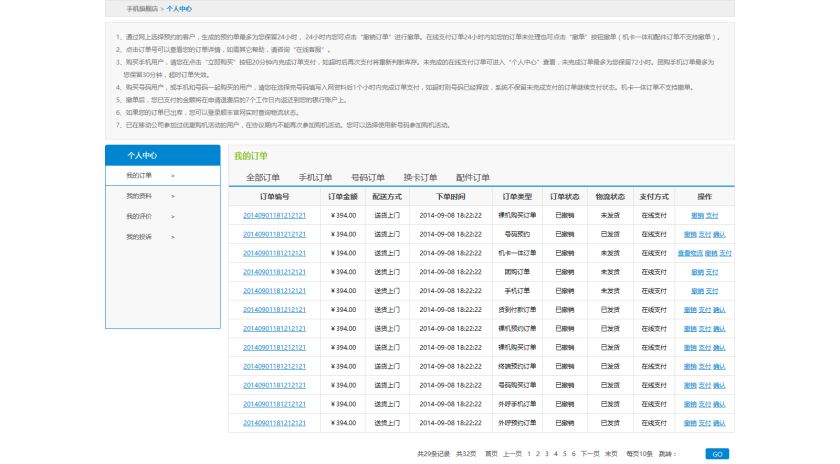
Task: Open order number of the 团购订单 row
Action: click(274, 272)
